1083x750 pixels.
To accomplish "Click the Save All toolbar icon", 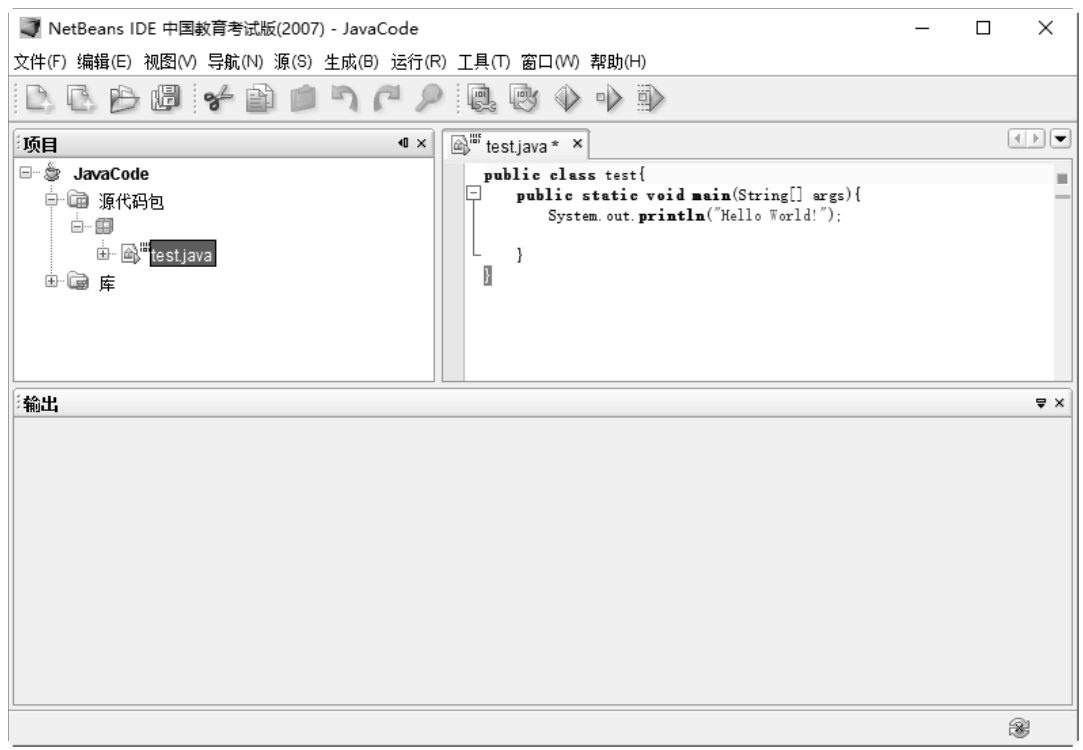I will tap(166, 99).
